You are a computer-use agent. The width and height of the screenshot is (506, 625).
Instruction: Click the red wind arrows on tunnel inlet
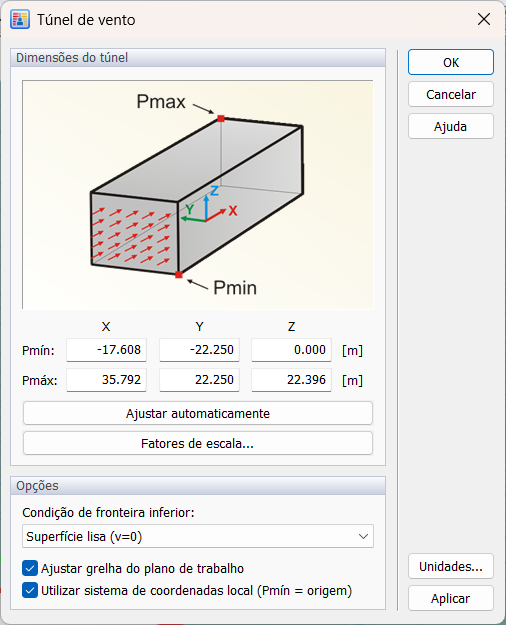[132, 236]
